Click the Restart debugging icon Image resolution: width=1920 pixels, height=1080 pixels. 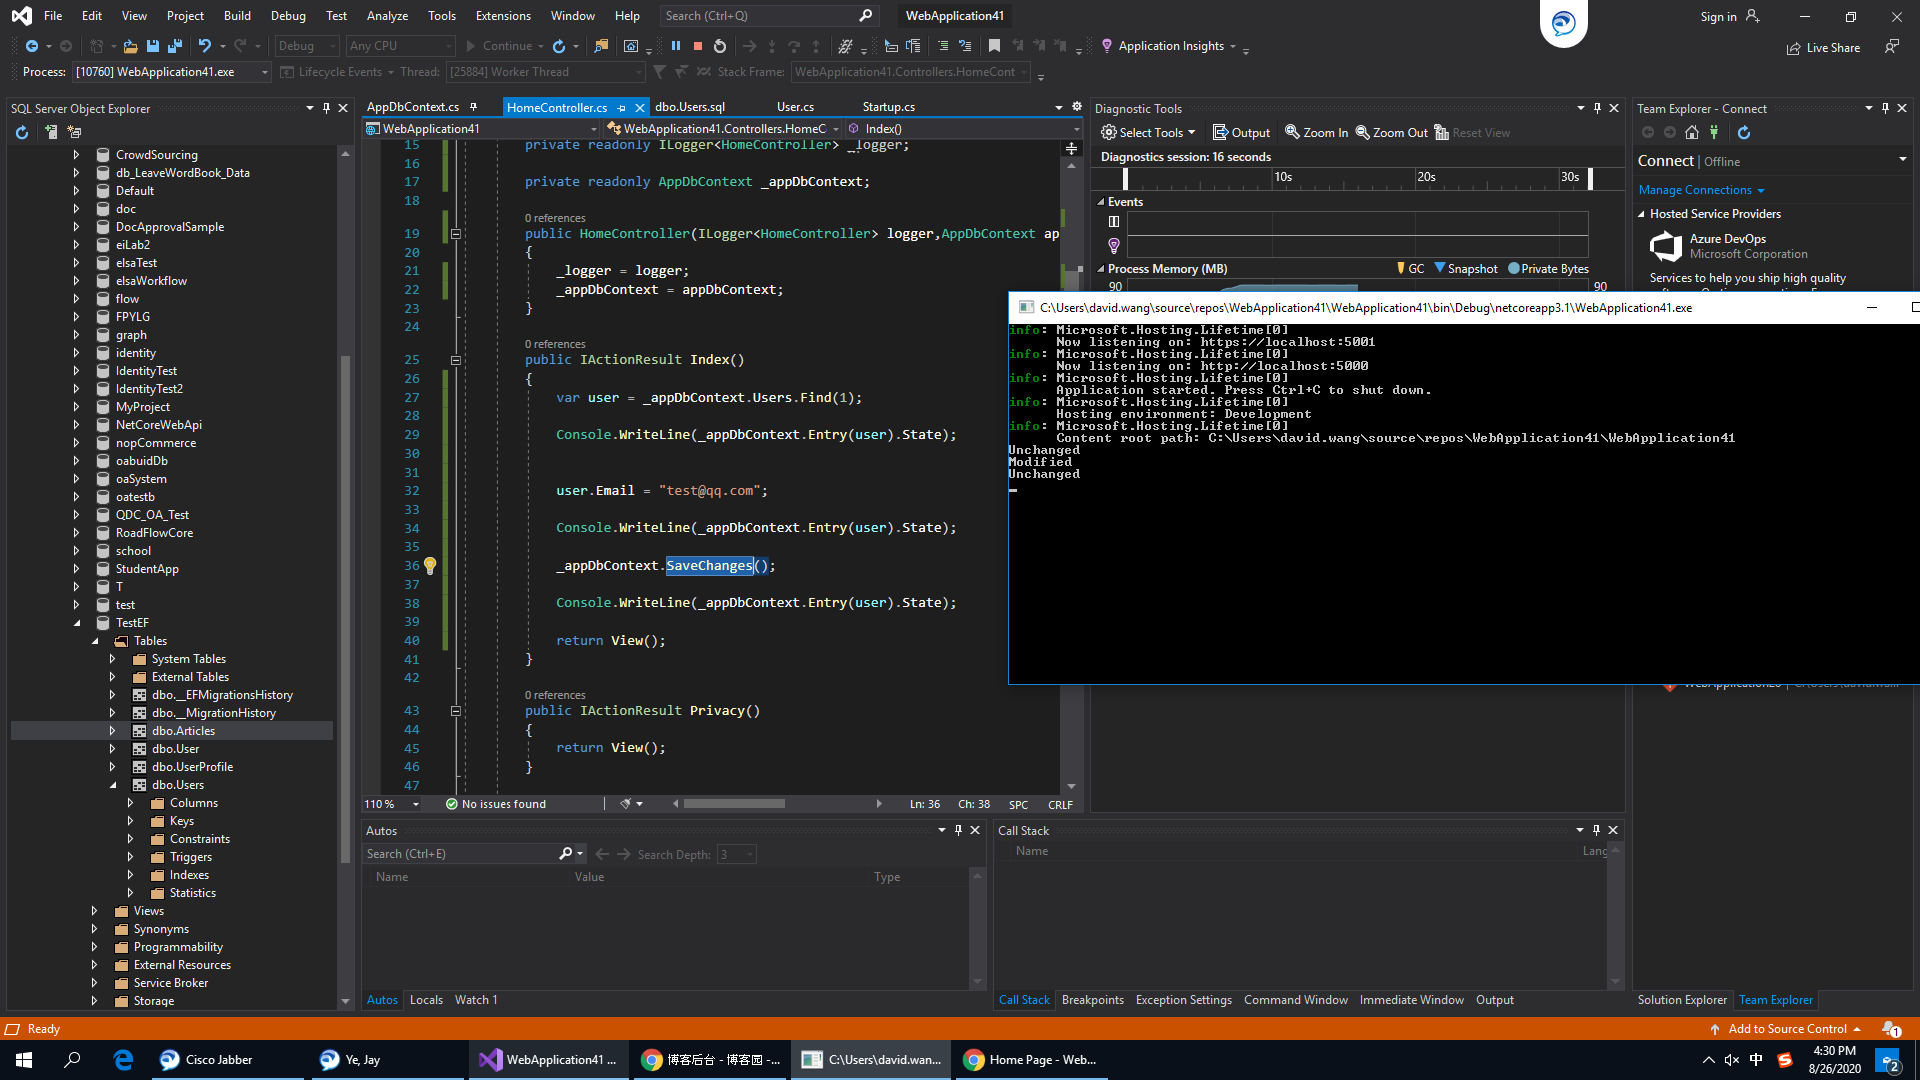click(x=720, y=46)
